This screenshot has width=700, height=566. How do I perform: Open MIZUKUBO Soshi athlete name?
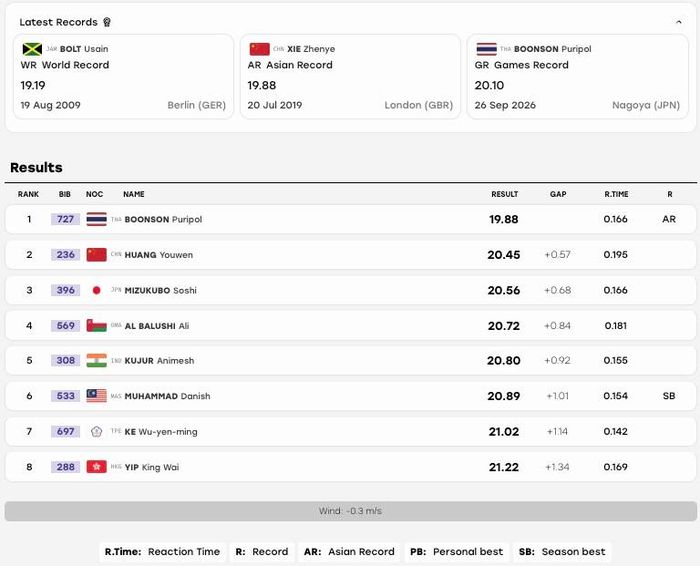tap(161, 291)
